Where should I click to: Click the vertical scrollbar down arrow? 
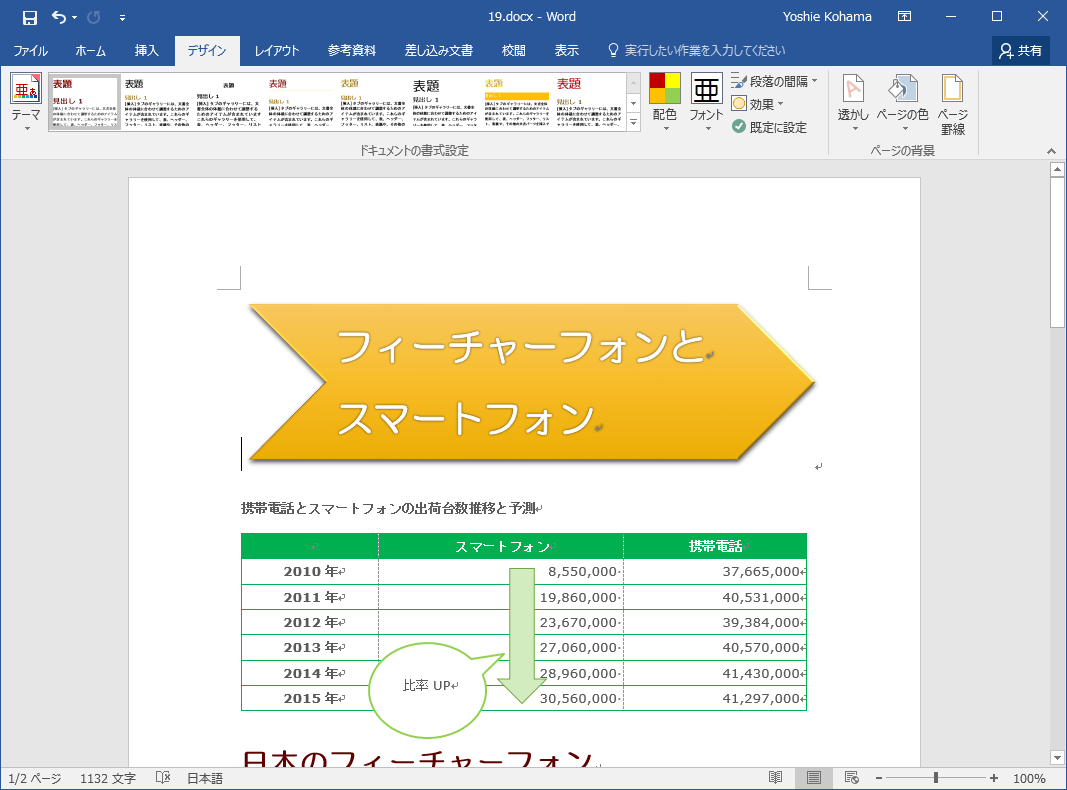pos(1057,757)
